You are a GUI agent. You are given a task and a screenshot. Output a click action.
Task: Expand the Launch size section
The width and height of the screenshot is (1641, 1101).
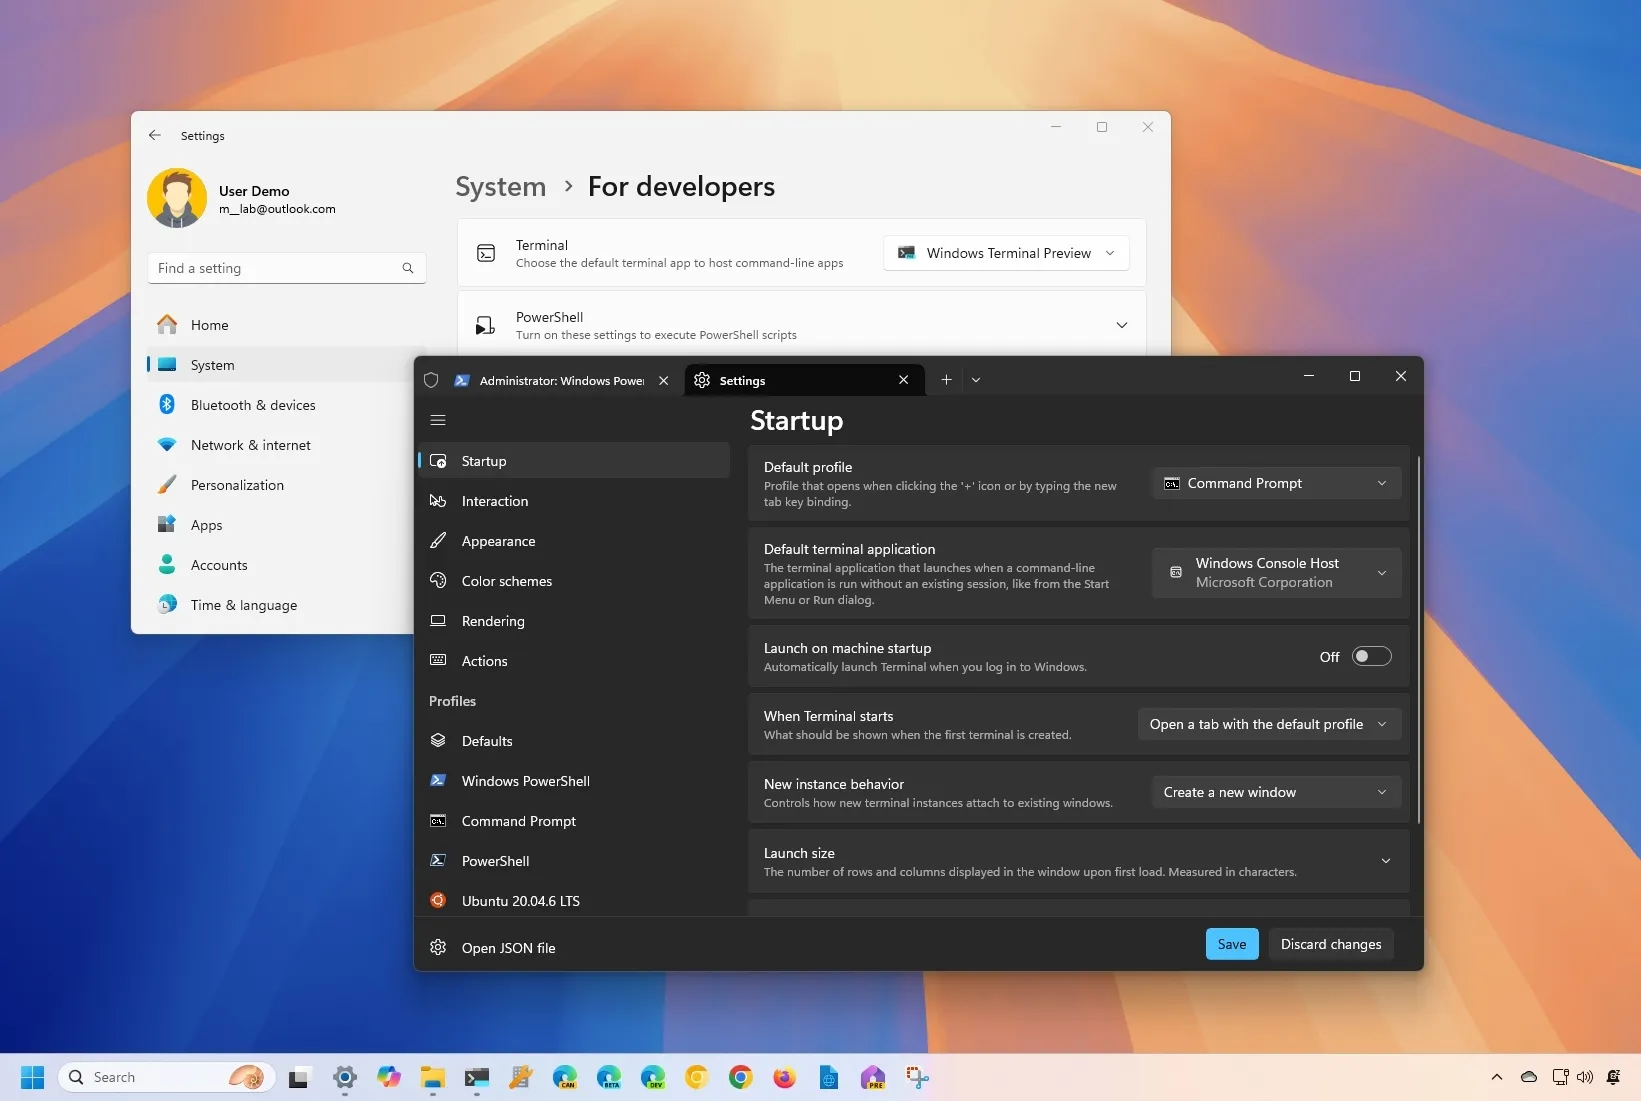click(x=1078, y=861)
